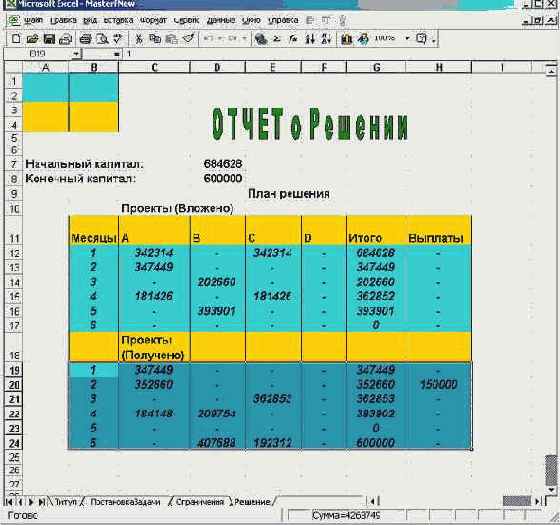The image size is (560, 525).
Task: Run spell check from the toolbar
Action: [x=118, y=39]
